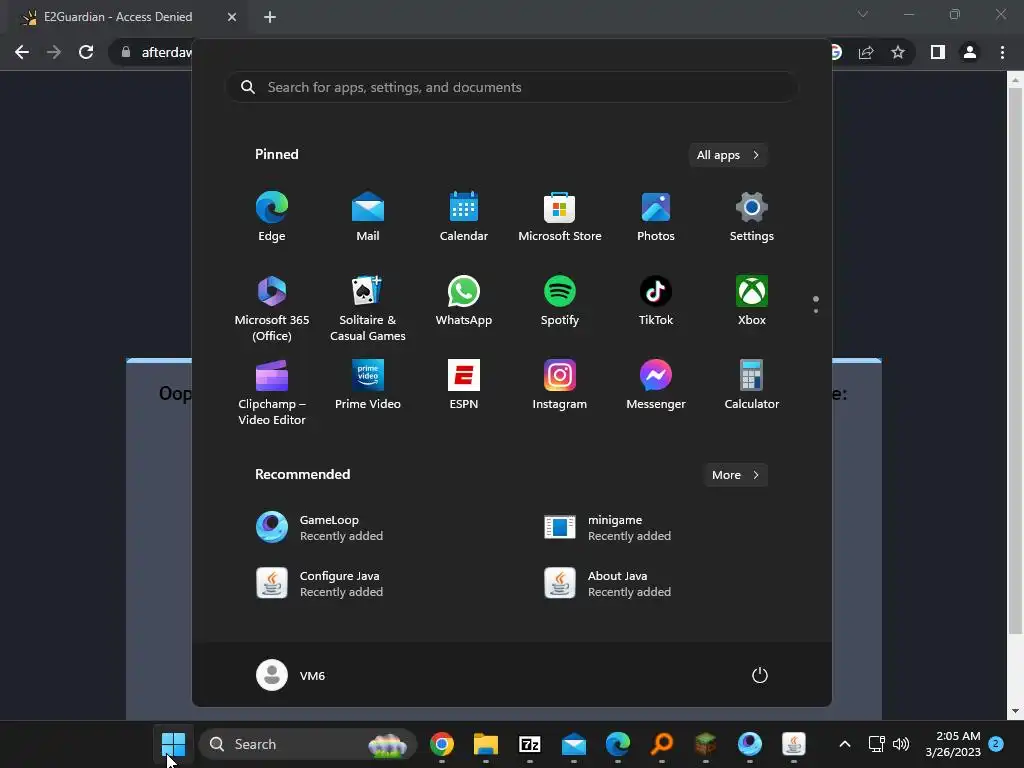This screenshot has width=1024, height=768.
Task: Open the Java taskbar icon
Action: tap(793, 744)
